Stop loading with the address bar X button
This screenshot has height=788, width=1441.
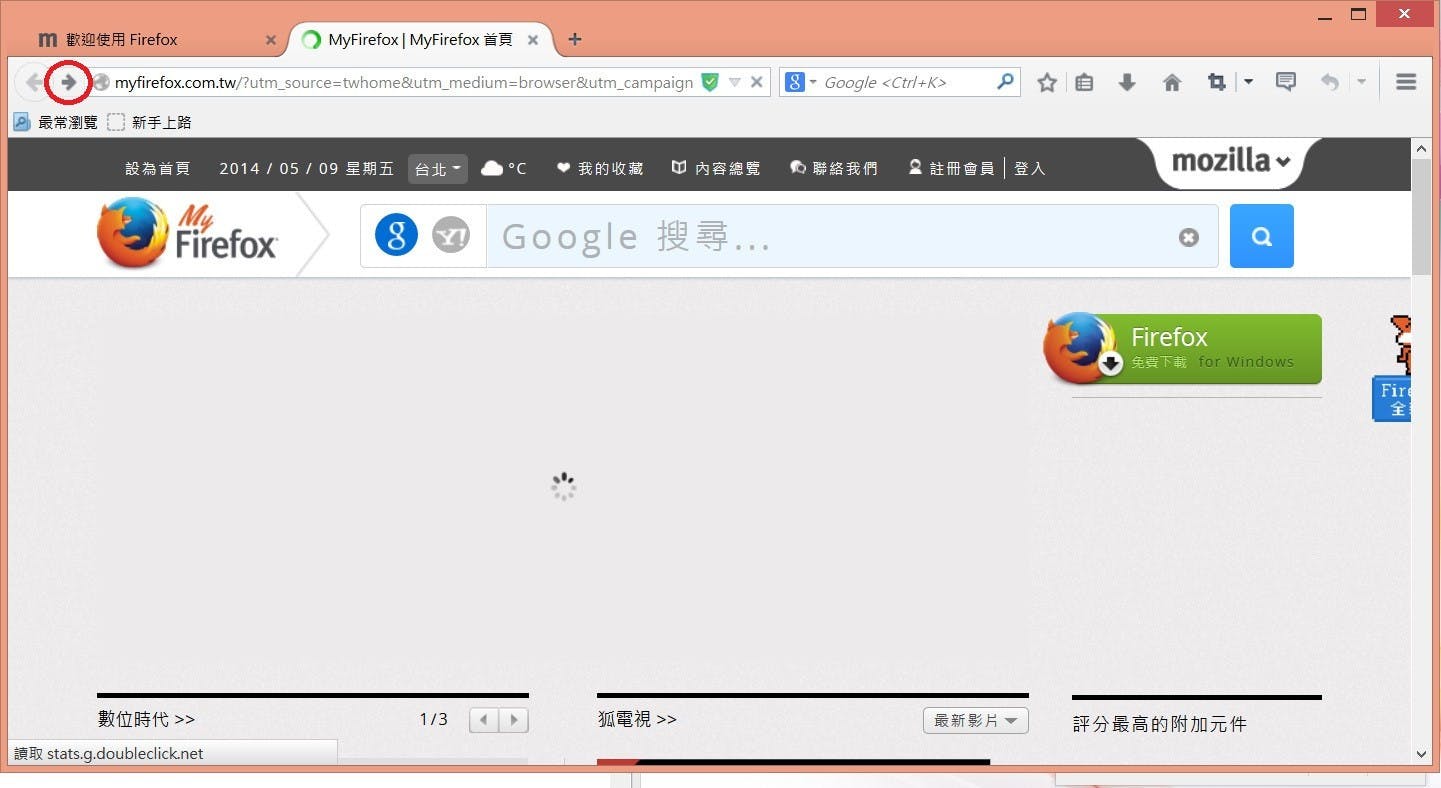tap(757, 82)
